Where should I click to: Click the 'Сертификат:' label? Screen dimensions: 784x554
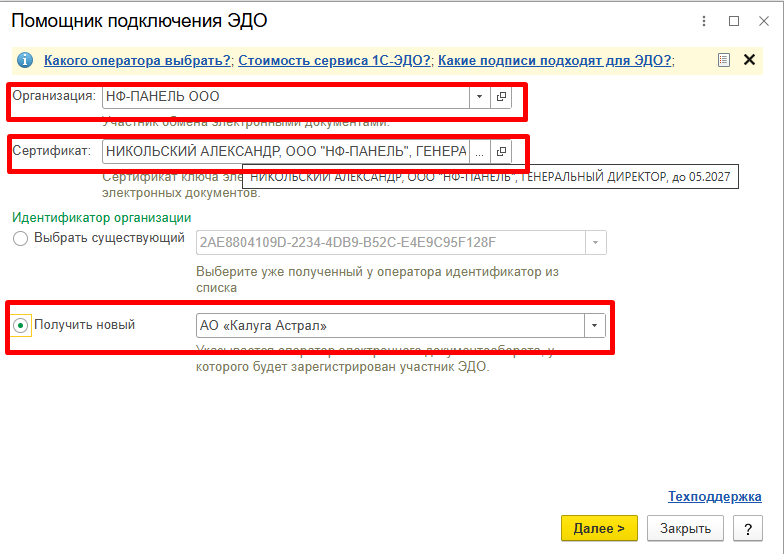click(52, 150)
